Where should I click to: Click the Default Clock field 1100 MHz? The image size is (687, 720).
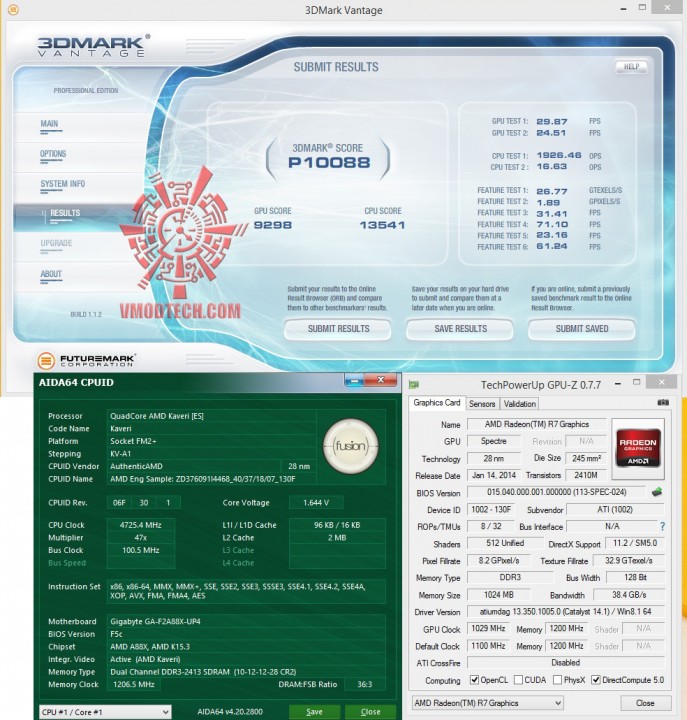pos(488,646)
